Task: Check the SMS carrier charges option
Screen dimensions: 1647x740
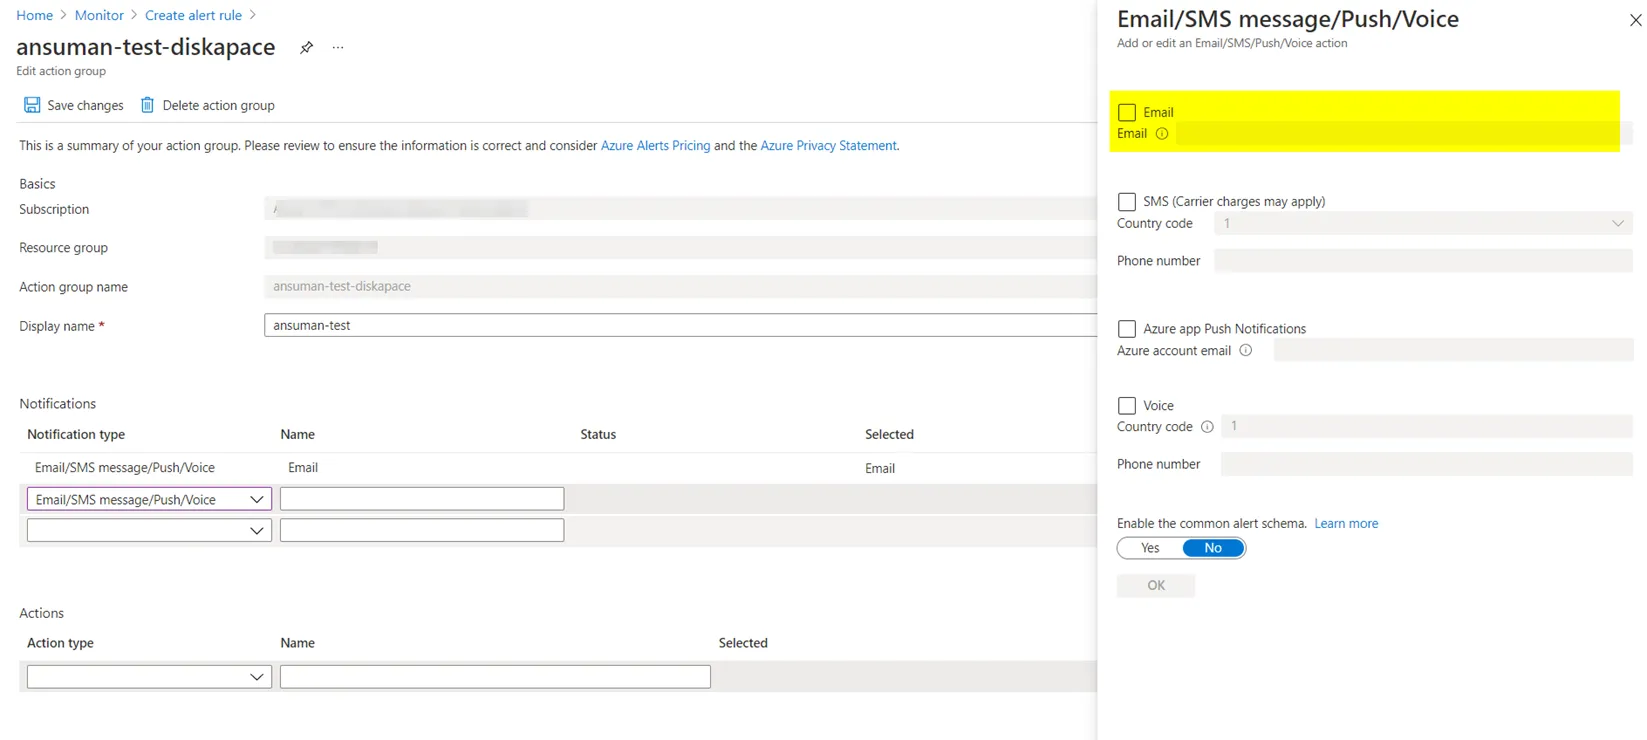Action: pyautogui.click(x=1127, y=202)
